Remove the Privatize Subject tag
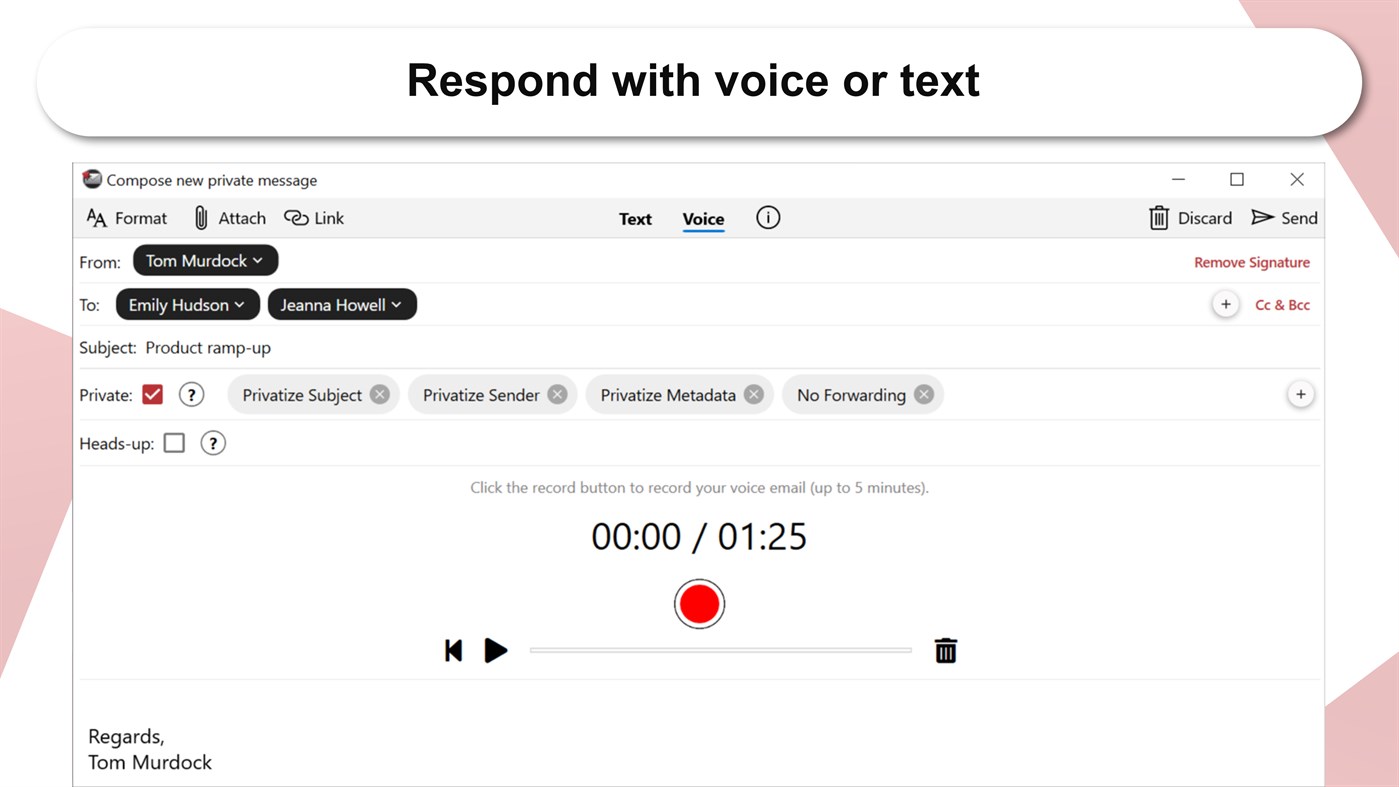Viewport: 1399px width, 787px height. pyautogui.click(x=380, y=394)
